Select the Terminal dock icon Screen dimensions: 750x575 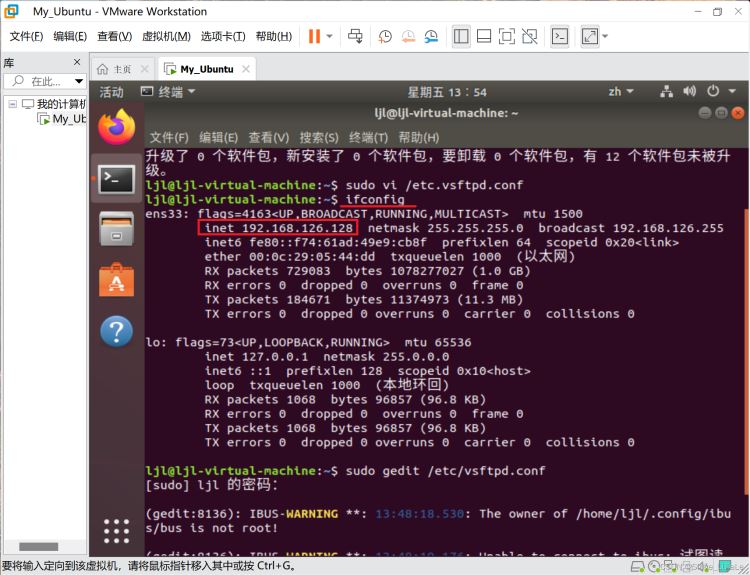(116, 179)
